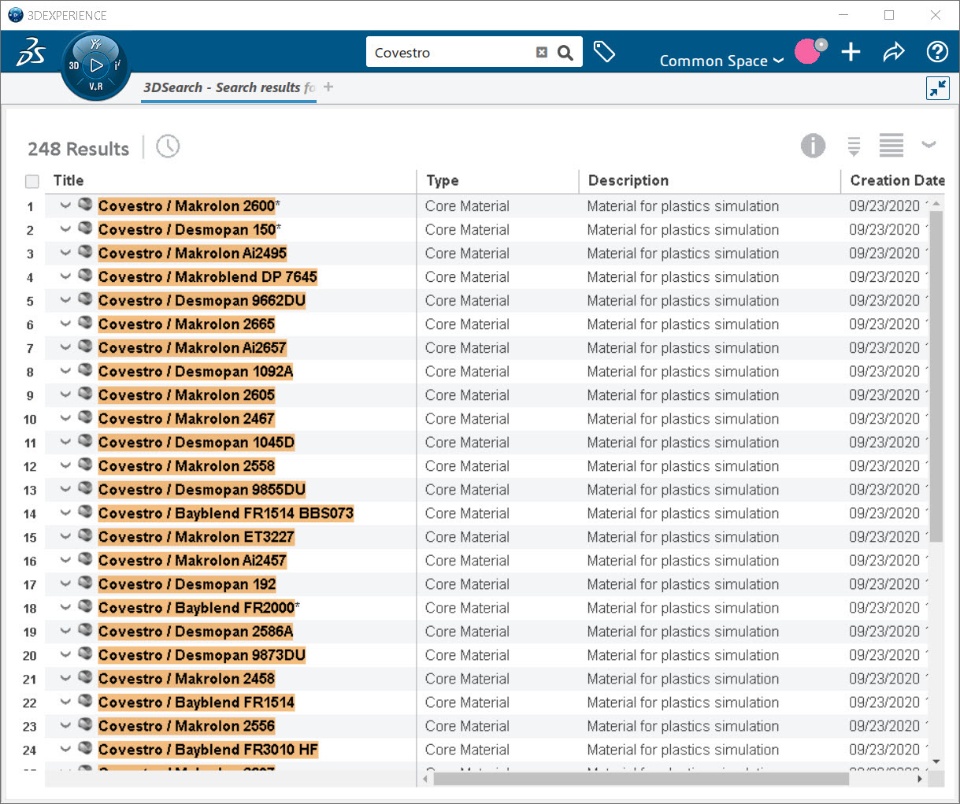Screen dimensions: 960x804
Task: Open recent search history clock
Action: pyautogui.click(x=168, y=146)
